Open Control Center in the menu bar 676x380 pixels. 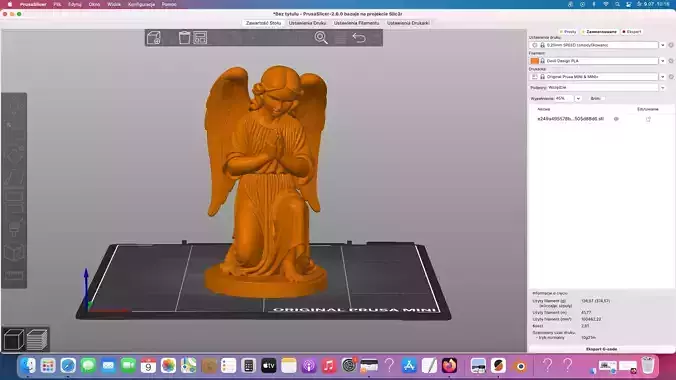[x=629, y=4]
